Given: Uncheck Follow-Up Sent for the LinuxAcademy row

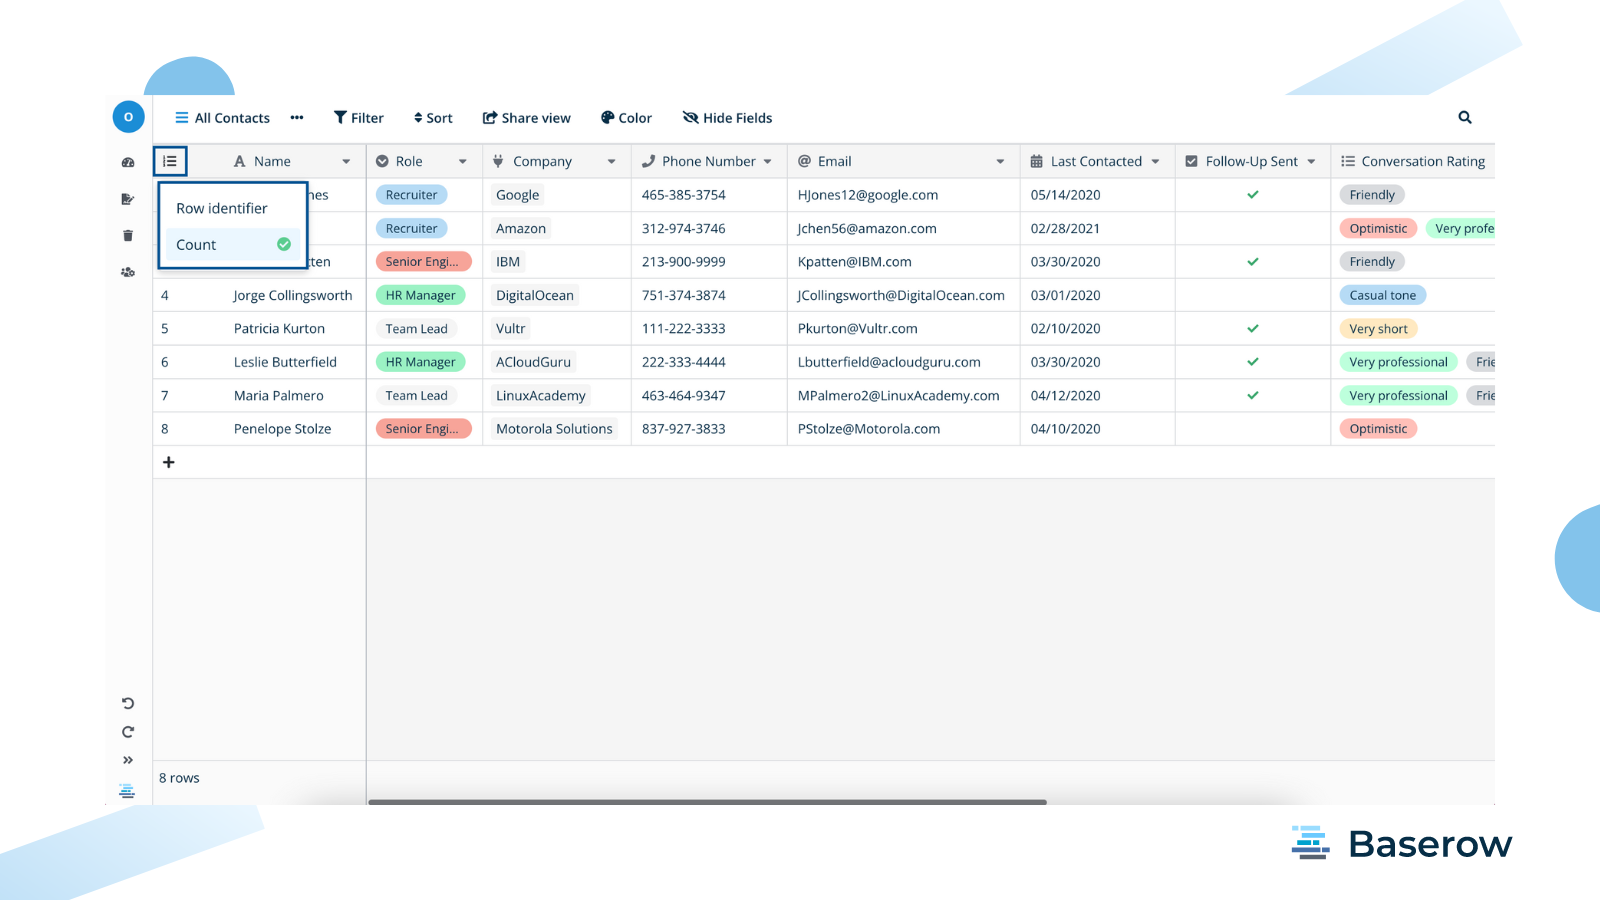Looking at the screenshot, I should pos(1253,395).
